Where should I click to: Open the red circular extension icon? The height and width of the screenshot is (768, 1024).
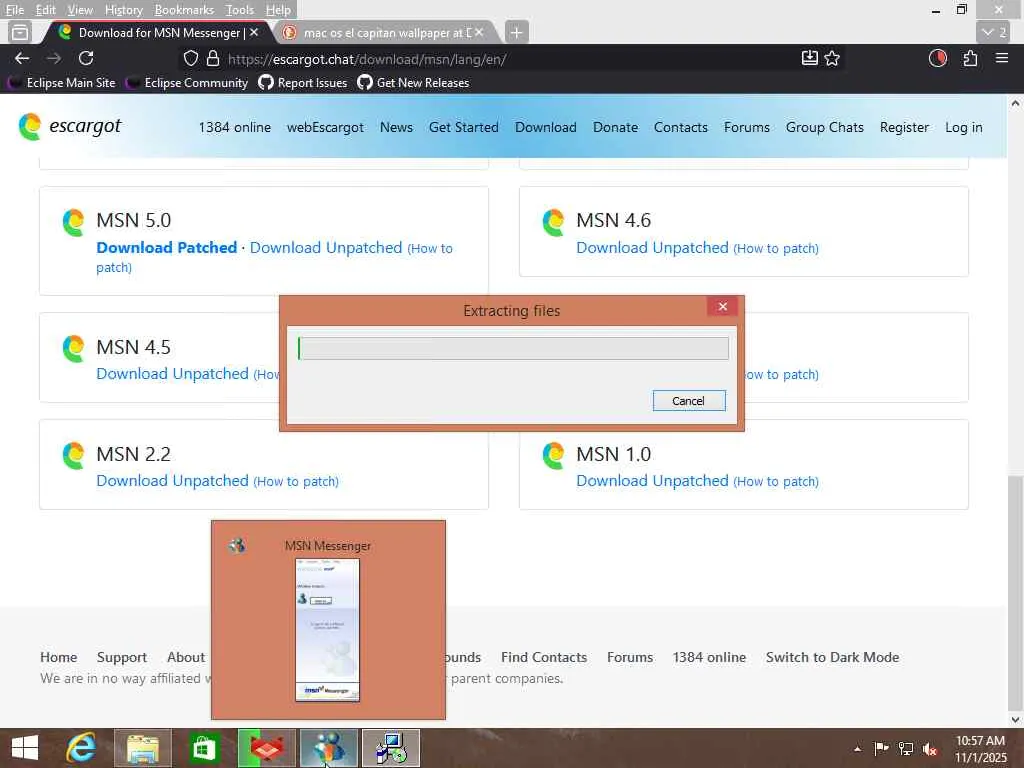click(x=938, y=59)
